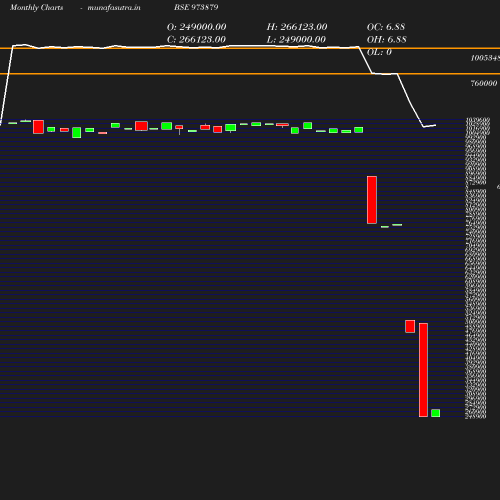Image resolution: width=500 pixels, height=500 pixels.
Task: Click the tallest red candlestick
Action: [423, 370]
